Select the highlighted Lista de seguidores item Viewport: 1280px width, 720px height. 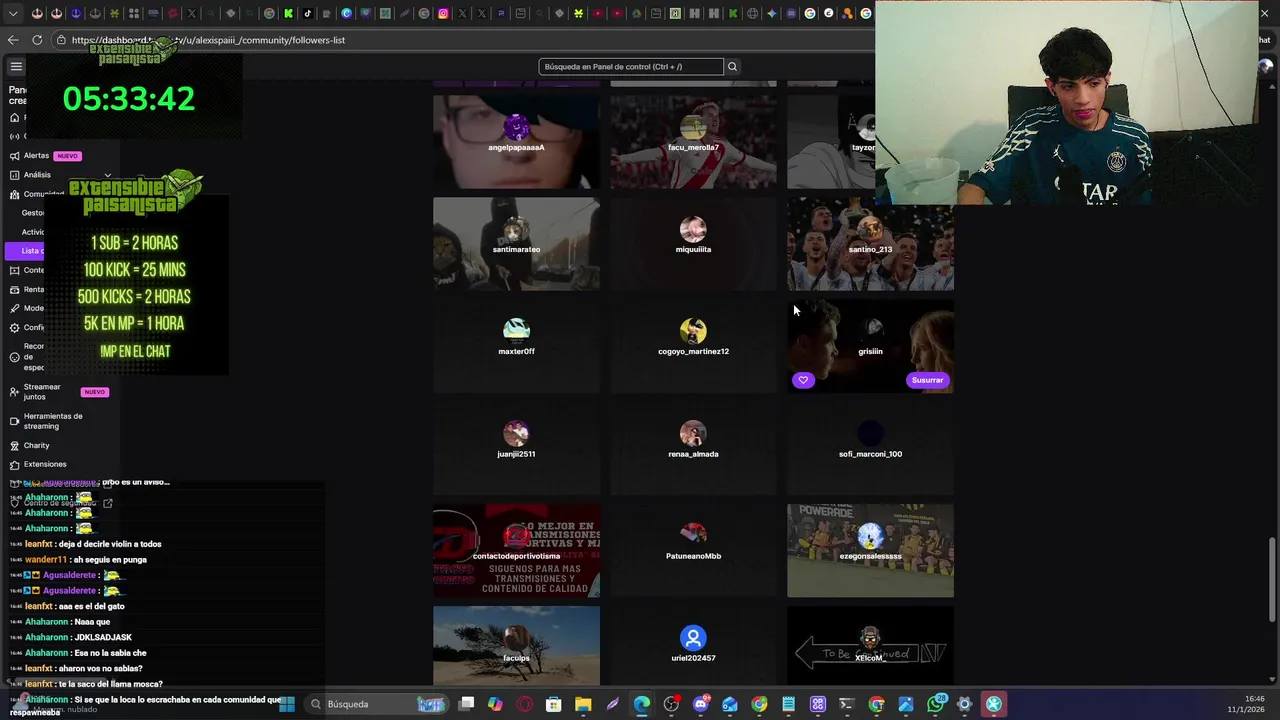tap(24, 251)
